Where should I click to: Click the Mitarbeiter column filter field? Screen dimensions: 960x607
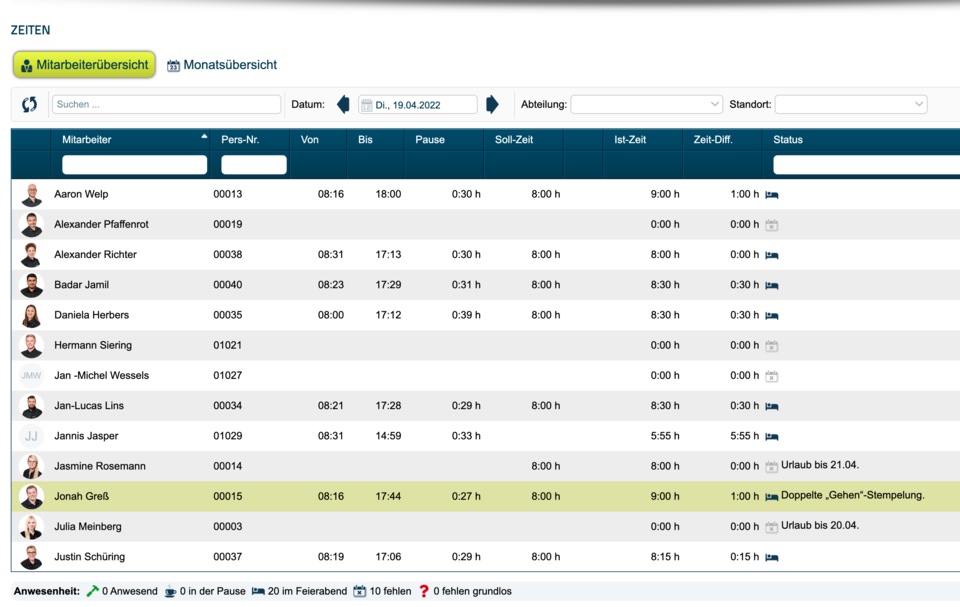pos(134,165)
